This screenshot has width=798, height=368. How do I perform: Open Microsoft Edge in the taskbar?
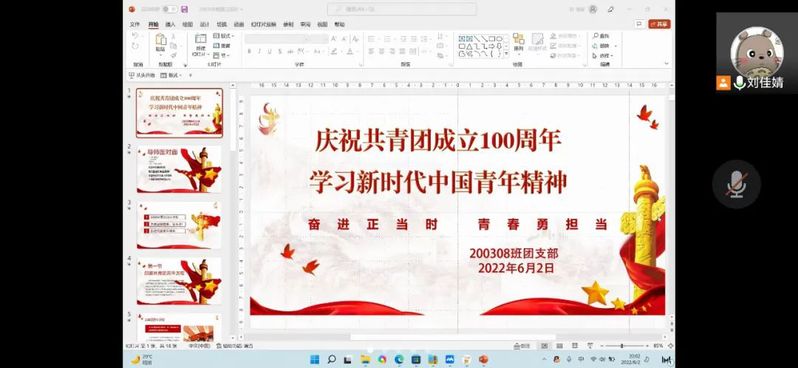pyautogui.click(x=399, y=359)
